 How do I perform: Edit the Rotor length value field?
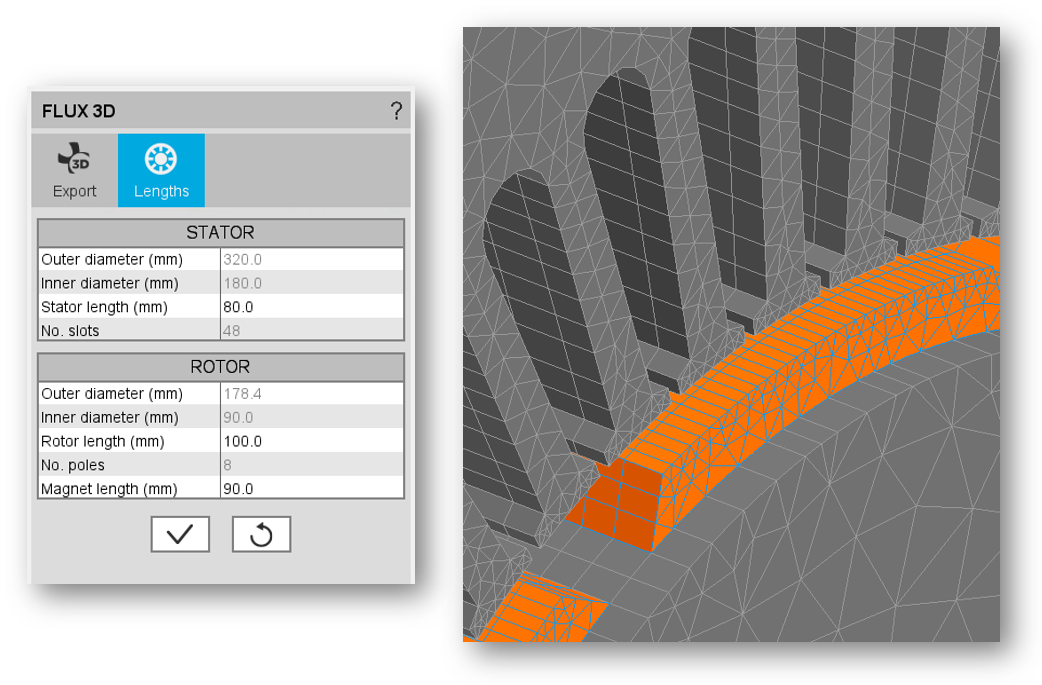[x=311, y=441]
